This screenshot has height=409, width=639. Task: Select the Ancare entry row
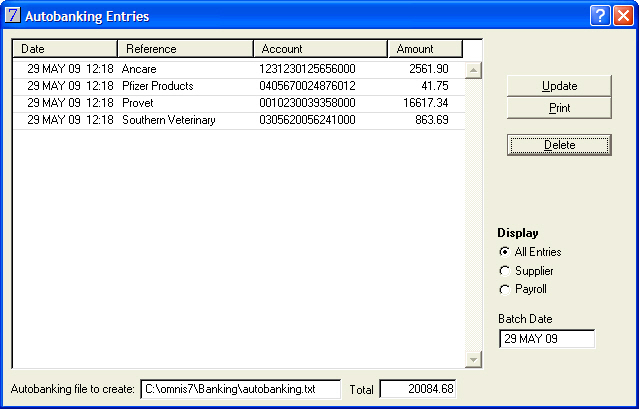click(239, 69)
